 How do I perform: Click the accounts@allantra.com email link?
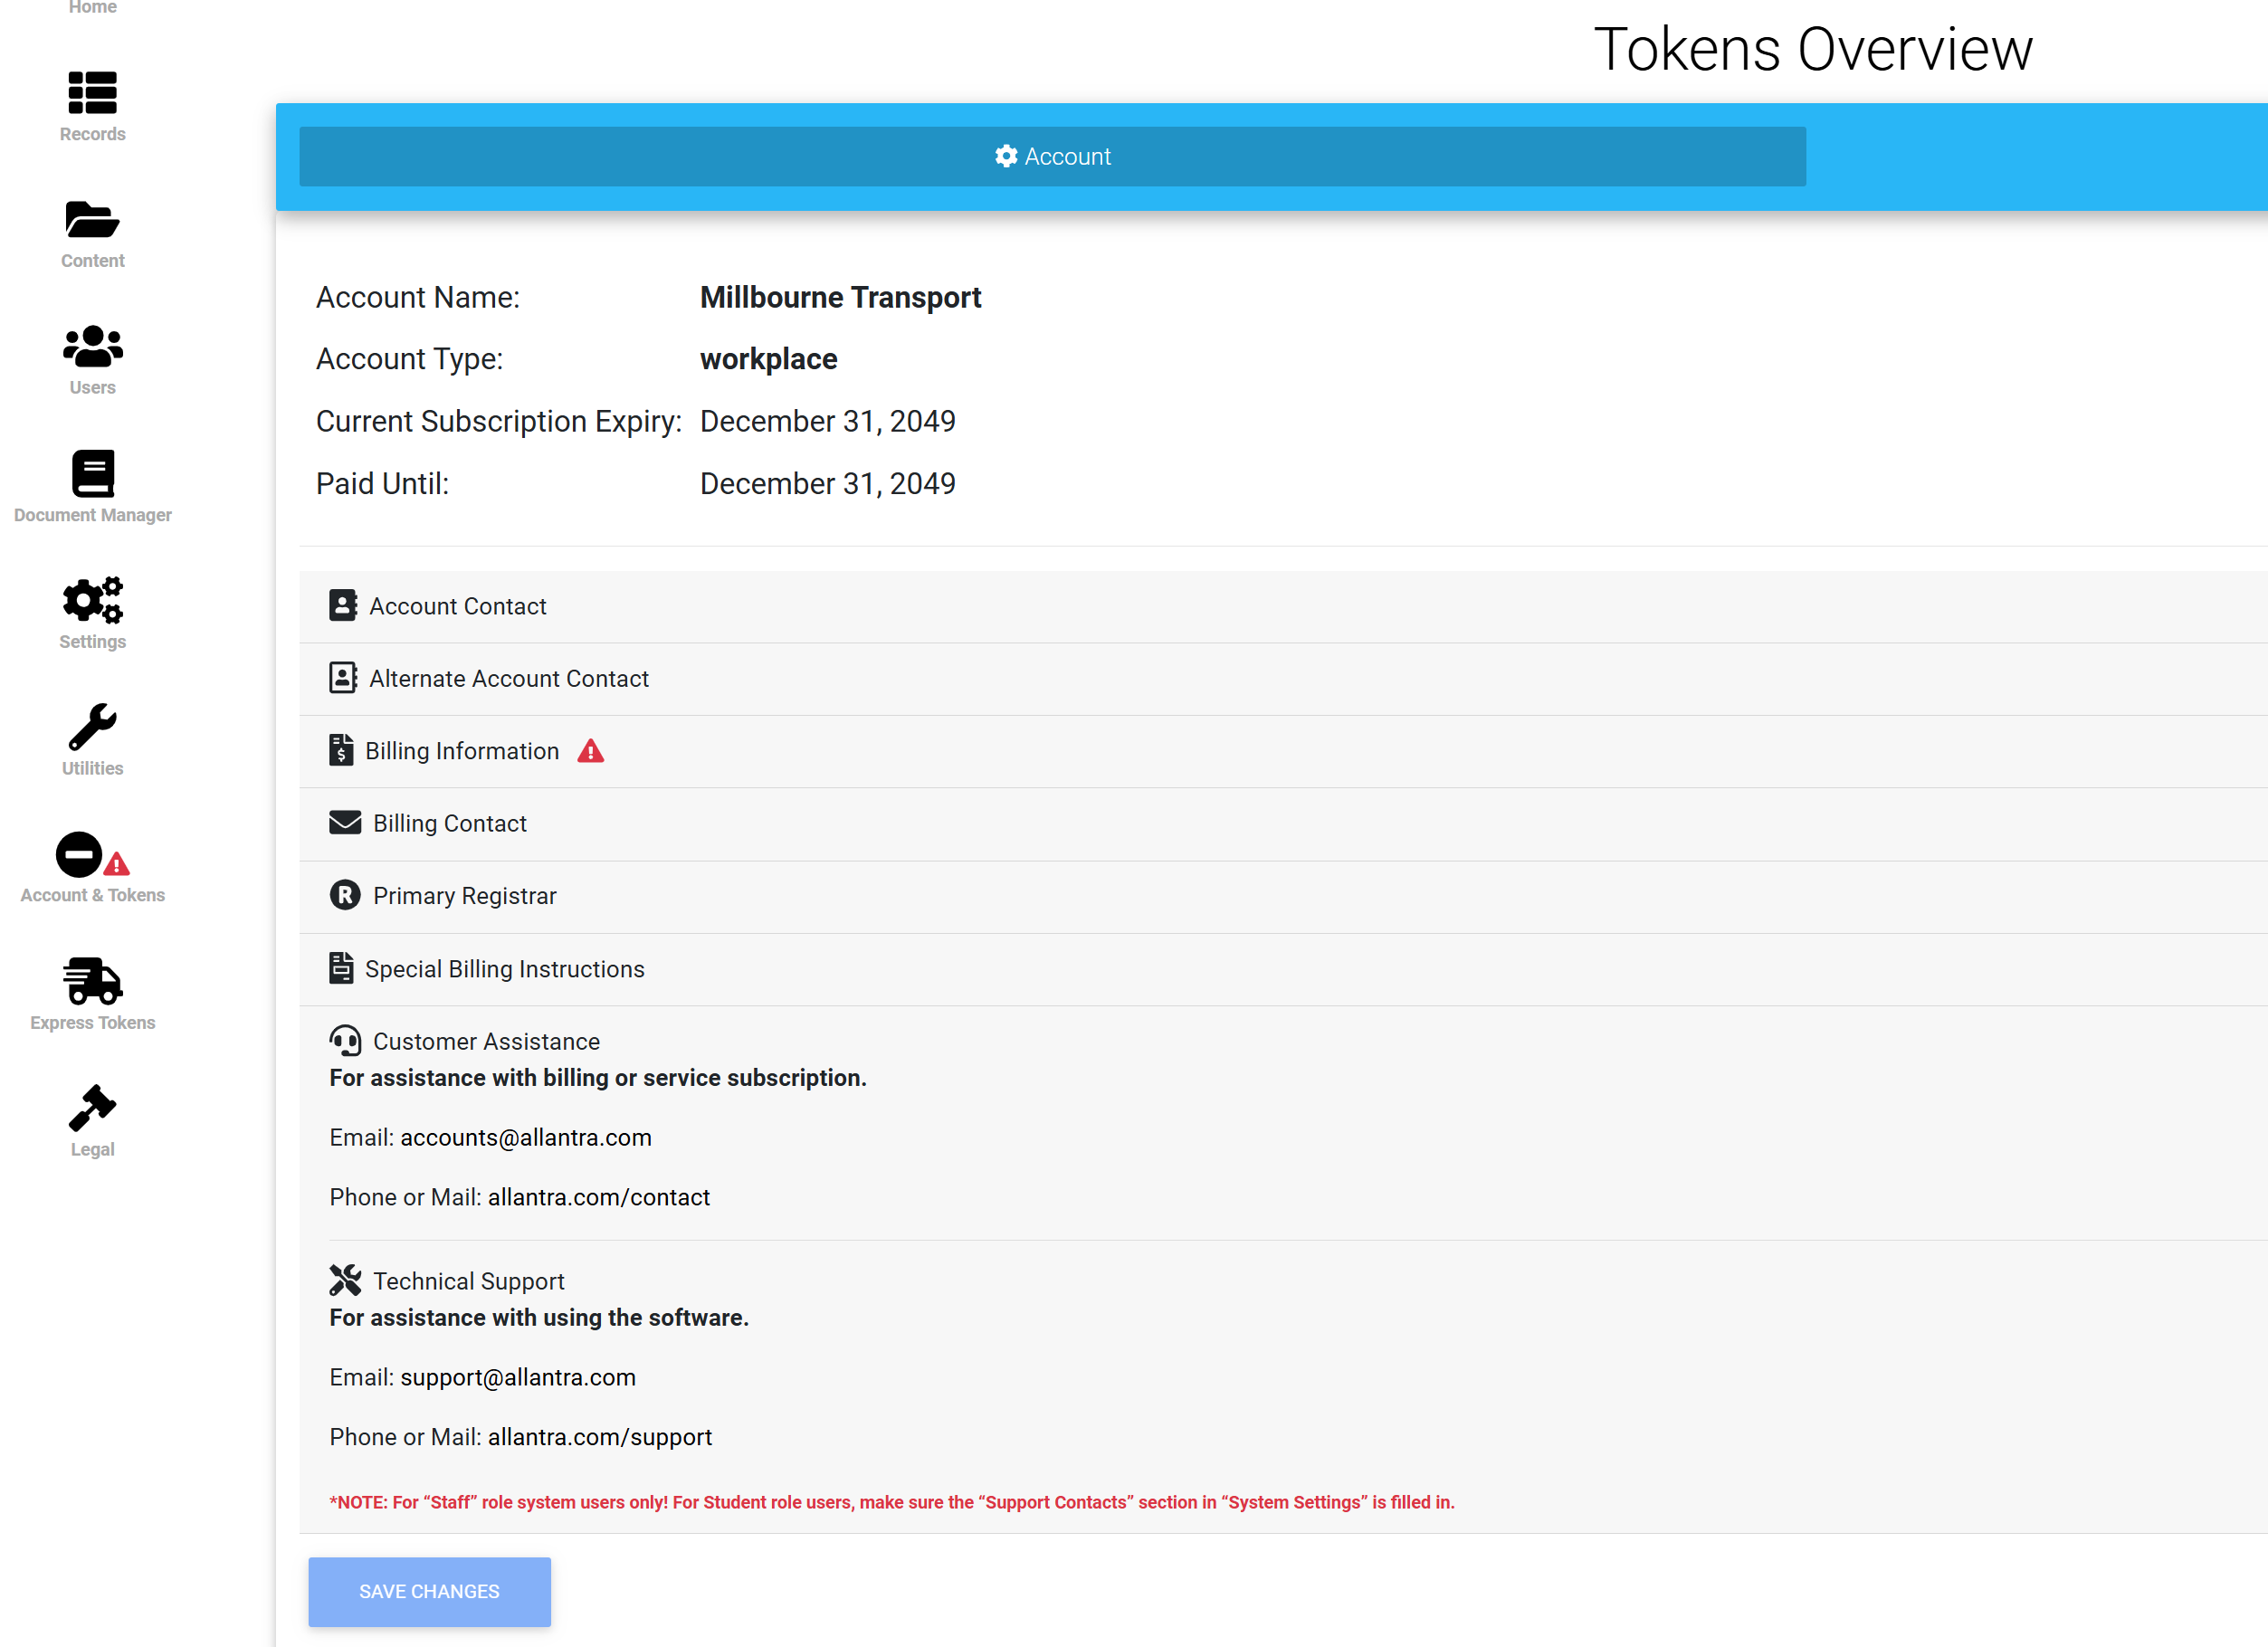click(525, 1137)
